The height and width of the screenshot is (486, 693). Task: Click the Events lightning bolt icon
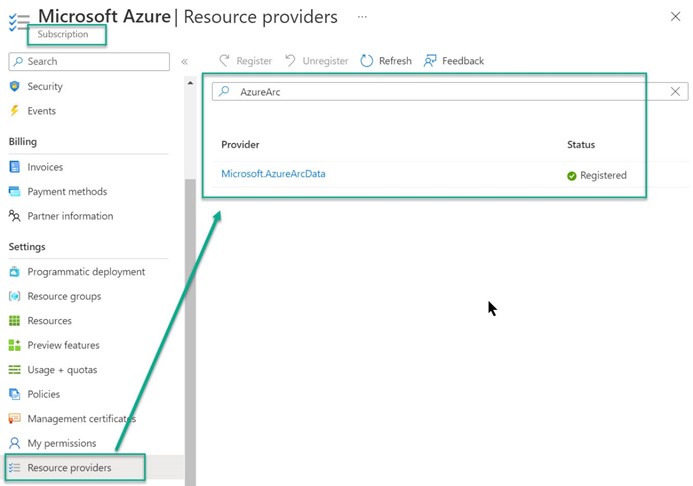[15, 111]
